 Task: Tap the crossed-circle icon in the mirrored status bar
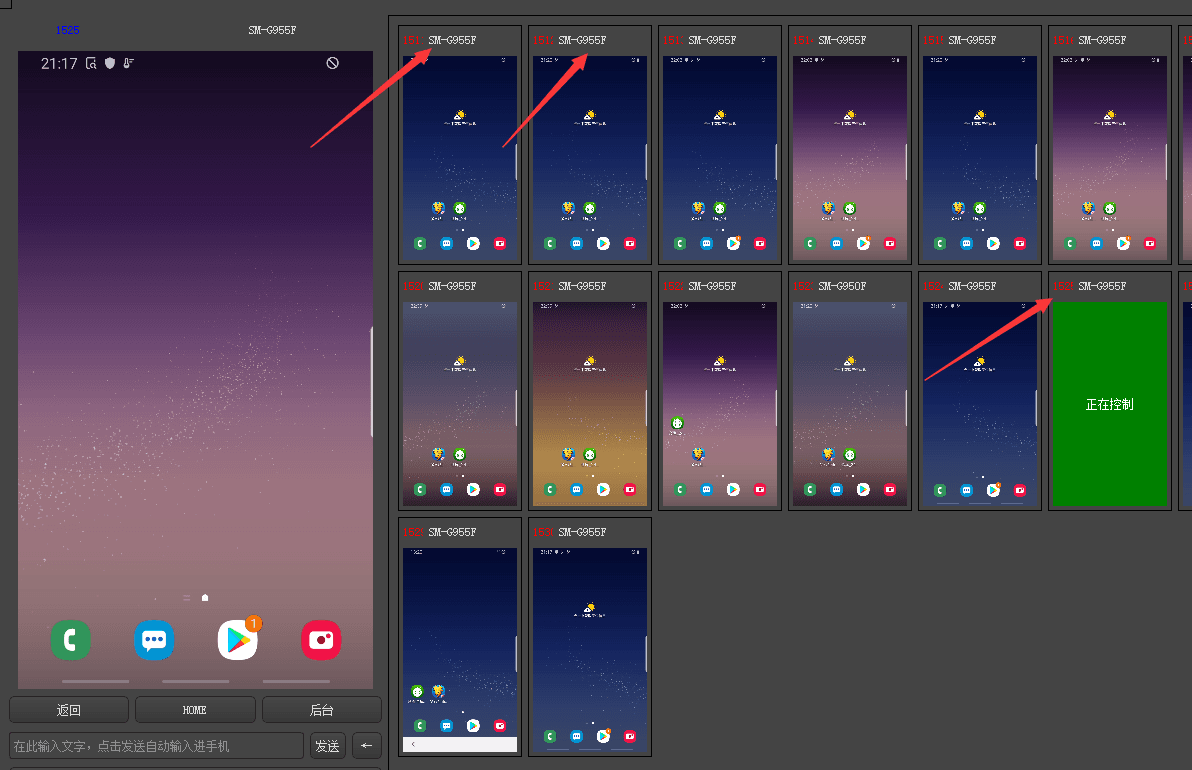click(x=332, y=63)
